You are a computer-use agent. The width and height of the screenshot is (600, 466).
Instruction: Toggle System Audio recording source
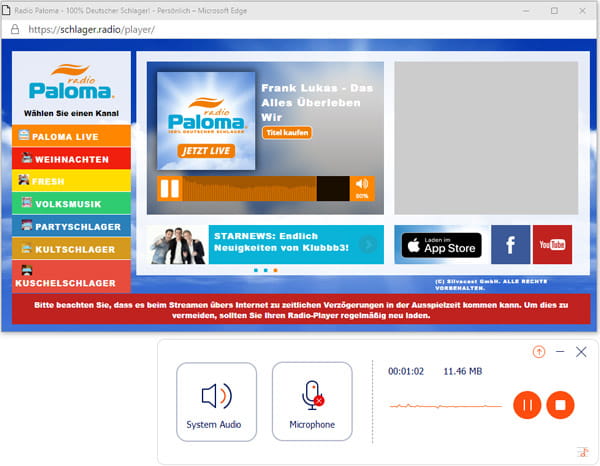pos(217,402)
